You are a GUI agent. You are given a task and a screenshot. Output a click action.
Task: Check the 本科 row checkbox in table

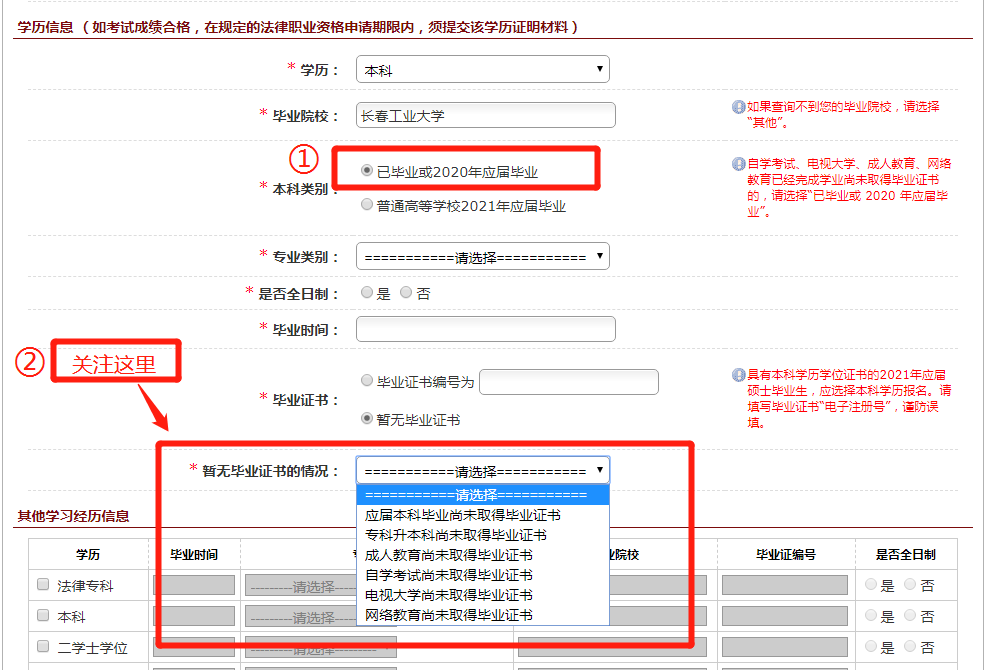pyautogui.click(x=43, y=616)
